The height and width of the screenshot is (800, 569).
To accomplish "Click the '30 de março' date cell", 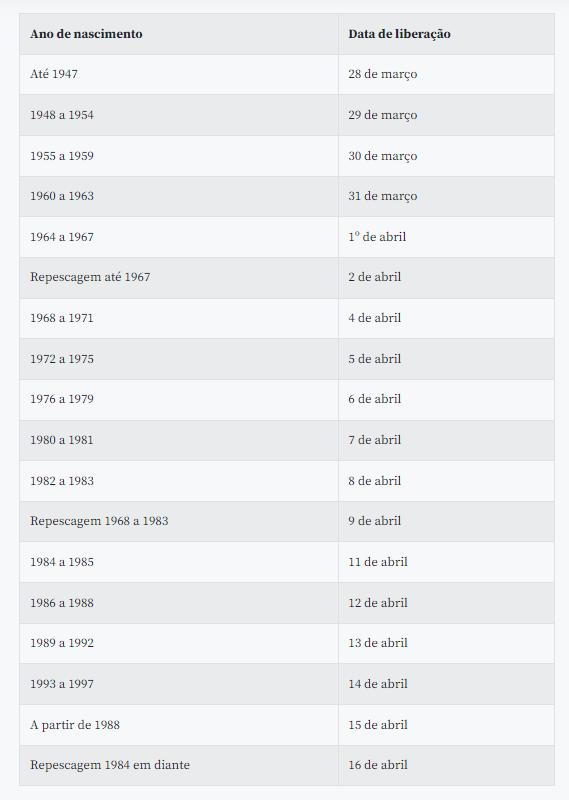I will pos(447,156).
